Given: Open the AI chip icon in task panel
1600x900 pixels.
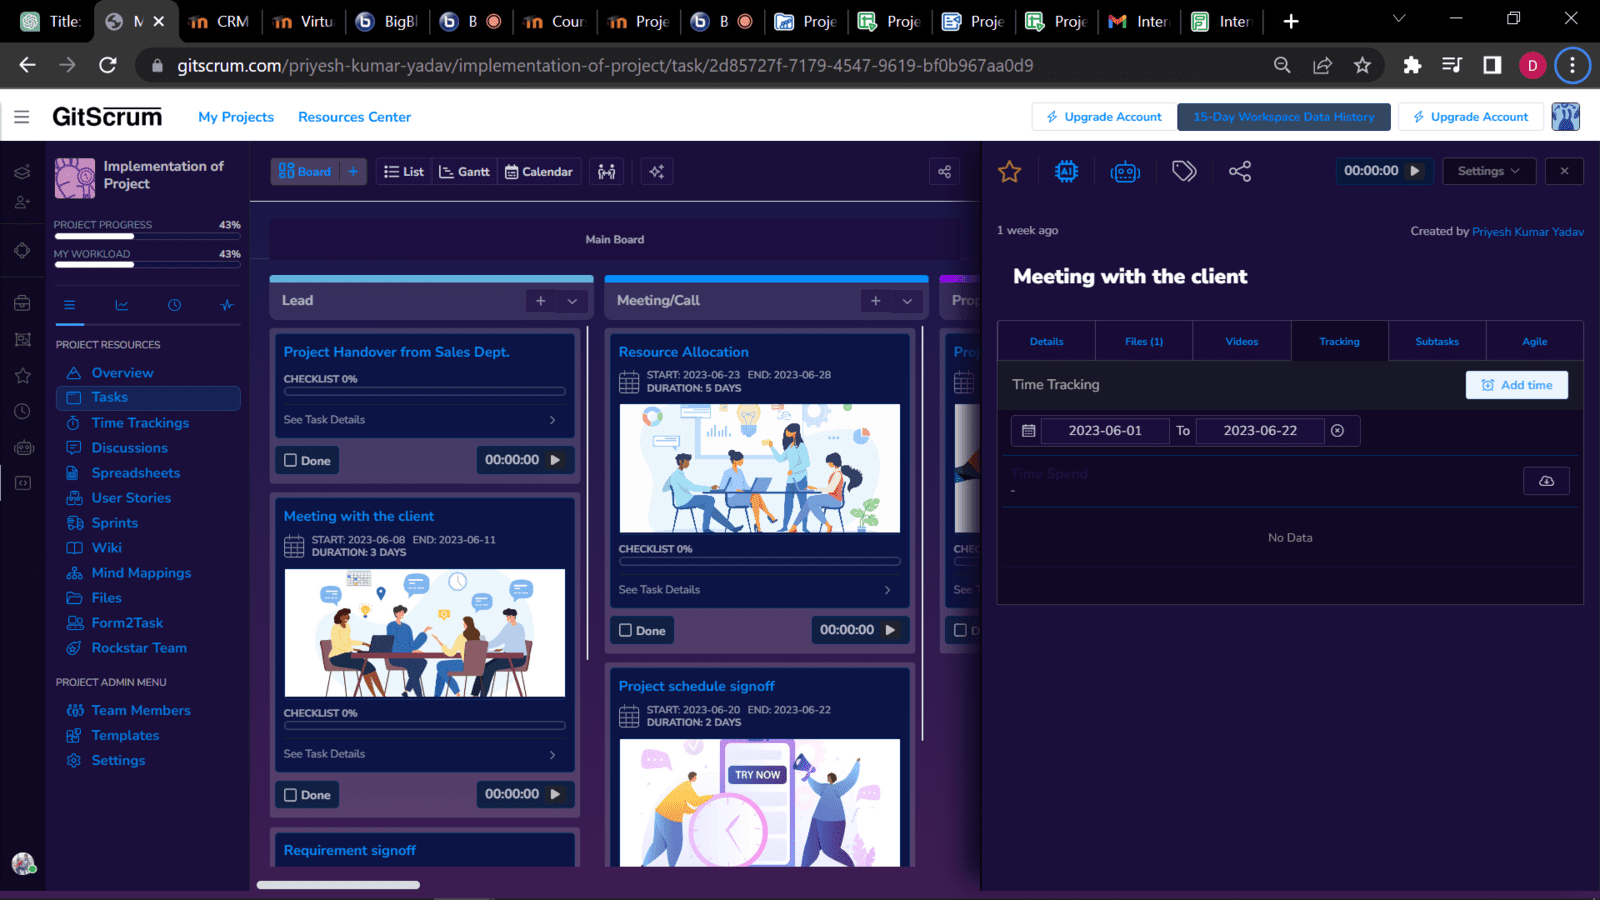Looking at the screenshot, I should click(1067, 172).
